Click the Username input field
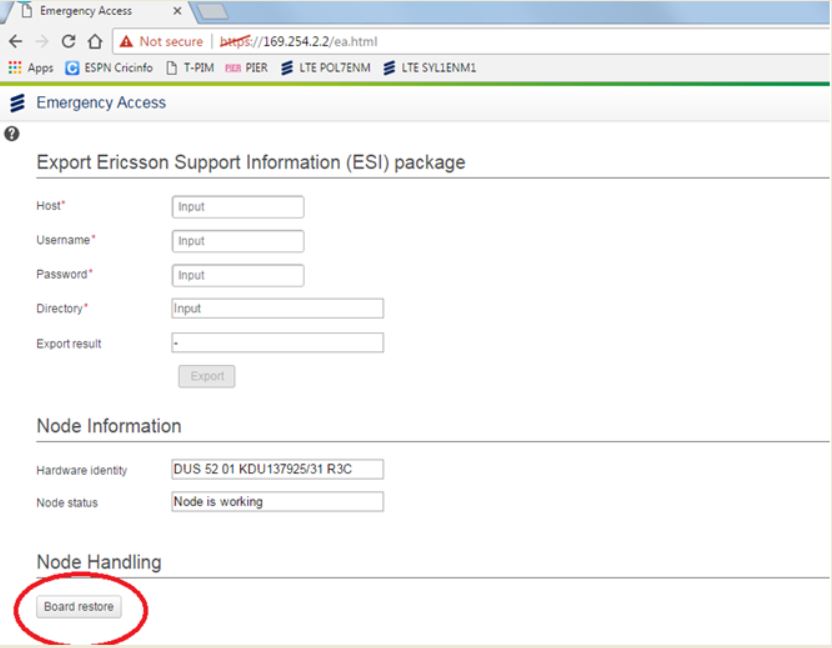 click(x=238, y=241)
